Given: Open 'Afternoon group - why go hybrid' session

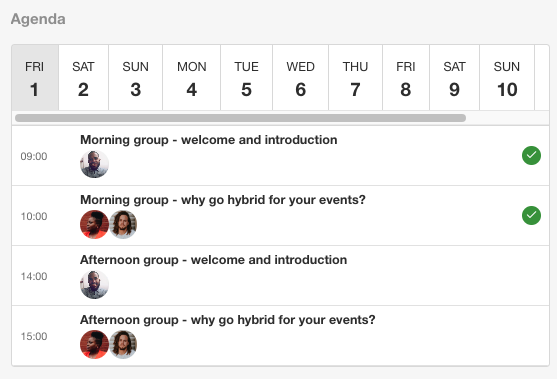Looking at the screenshot, I should (x=228, y=320).
